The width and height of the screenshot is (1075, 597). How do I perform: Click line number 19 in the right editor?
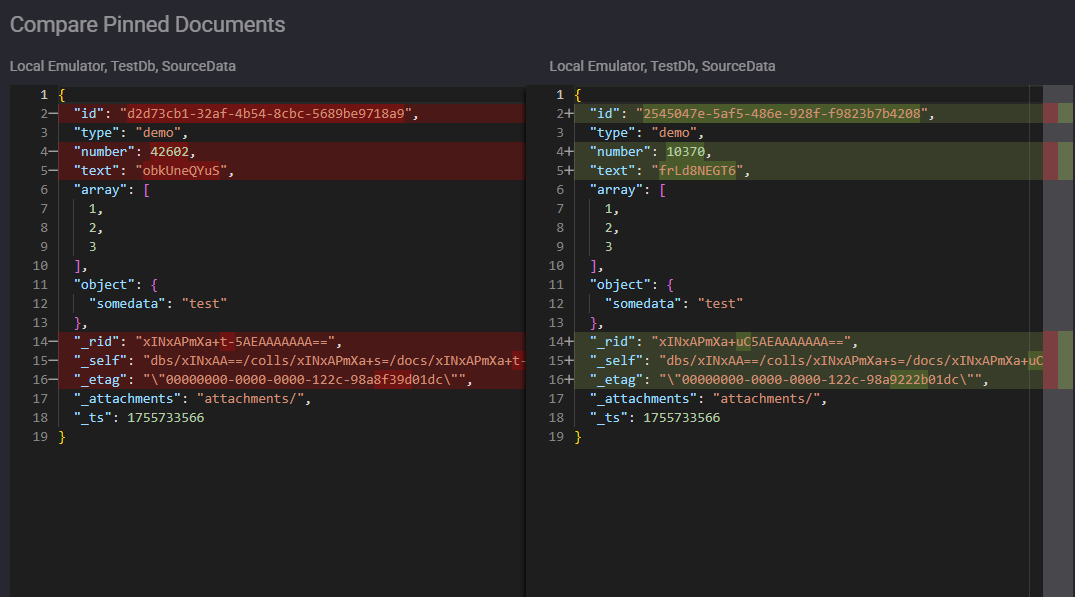click(556, 436)
